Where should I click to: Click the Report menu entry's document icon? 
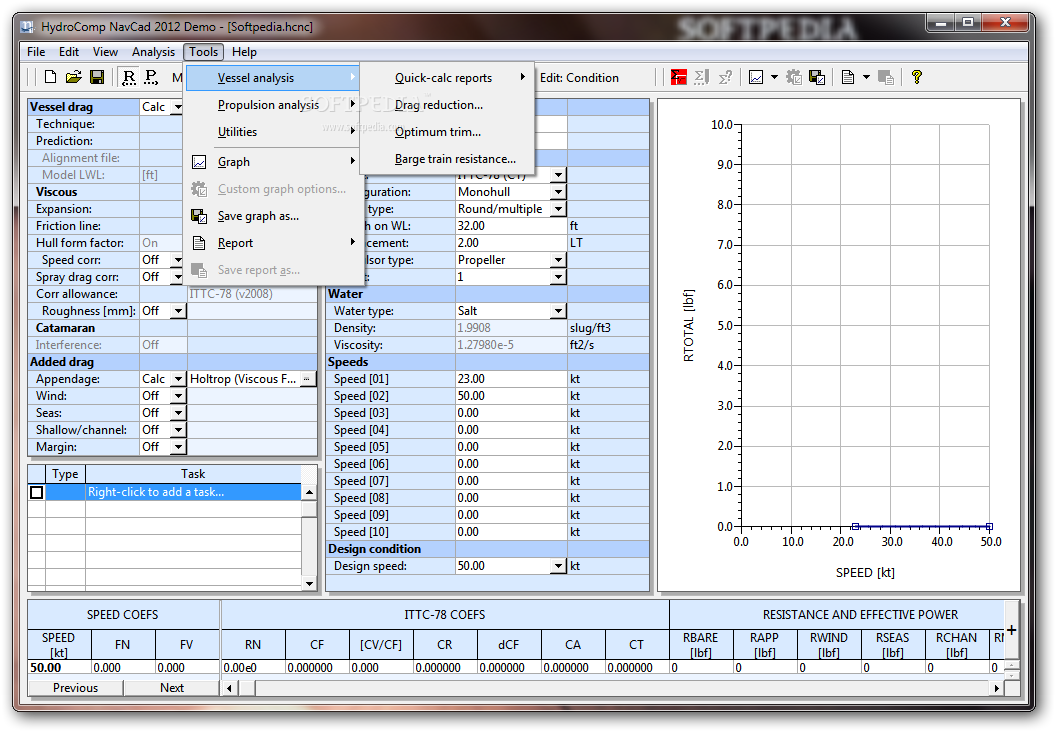click(x=199, y=243)
